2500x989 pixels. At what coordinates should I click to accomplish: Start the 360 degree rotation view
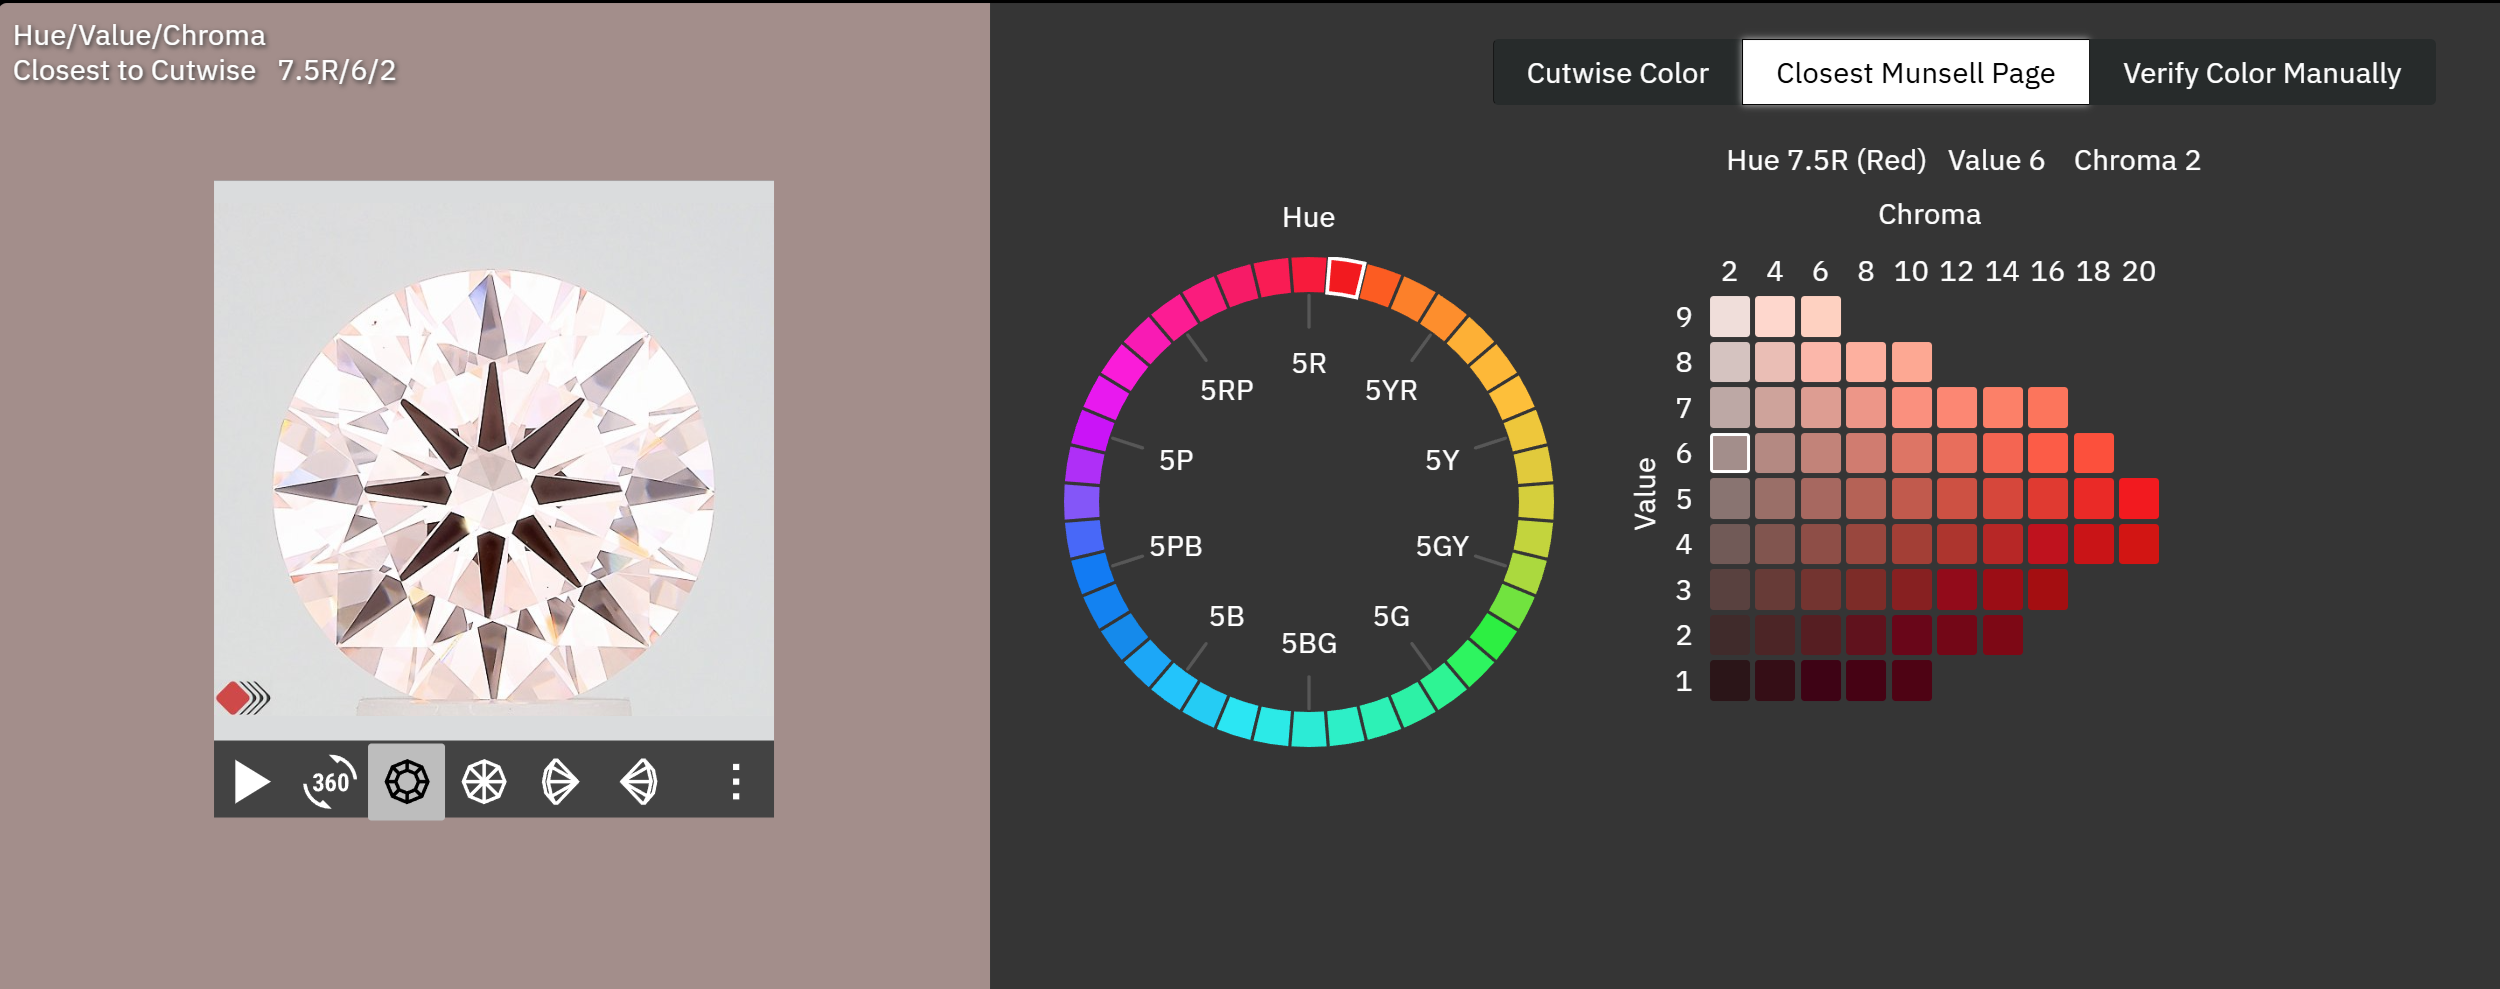(329, 782)
